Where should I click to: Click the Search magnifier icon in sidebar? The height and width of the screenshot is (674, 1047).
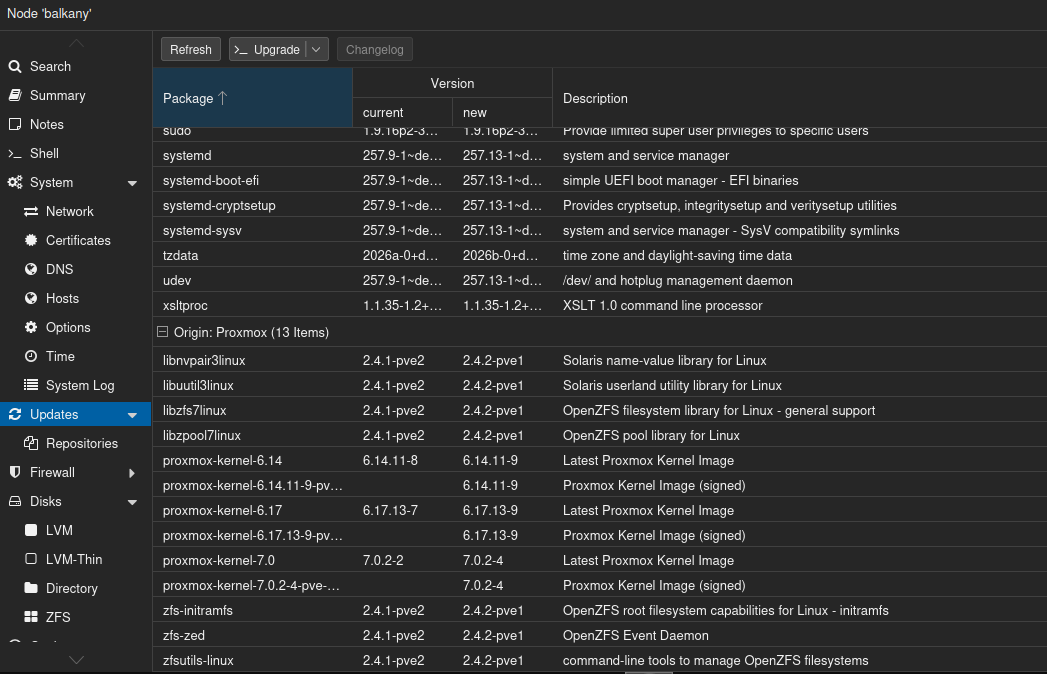(x=15, y=66)
